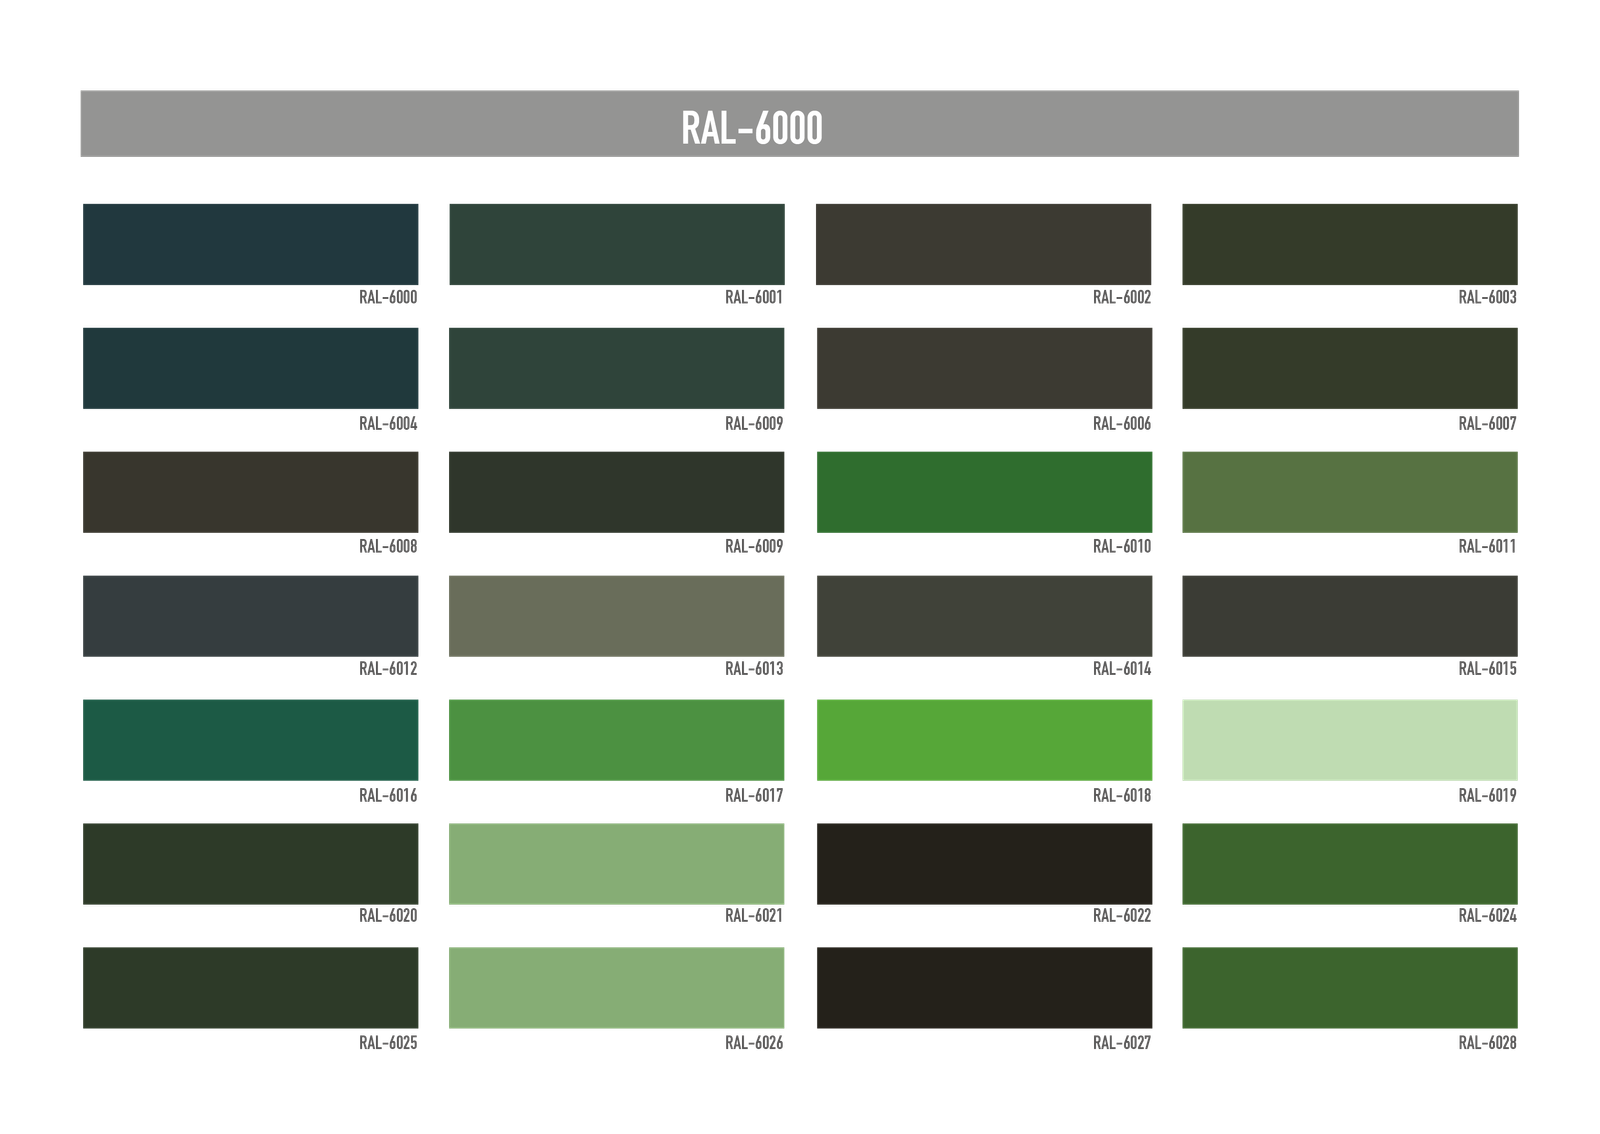Pick the RAL-6028 color swatch

coord(1350,988)
